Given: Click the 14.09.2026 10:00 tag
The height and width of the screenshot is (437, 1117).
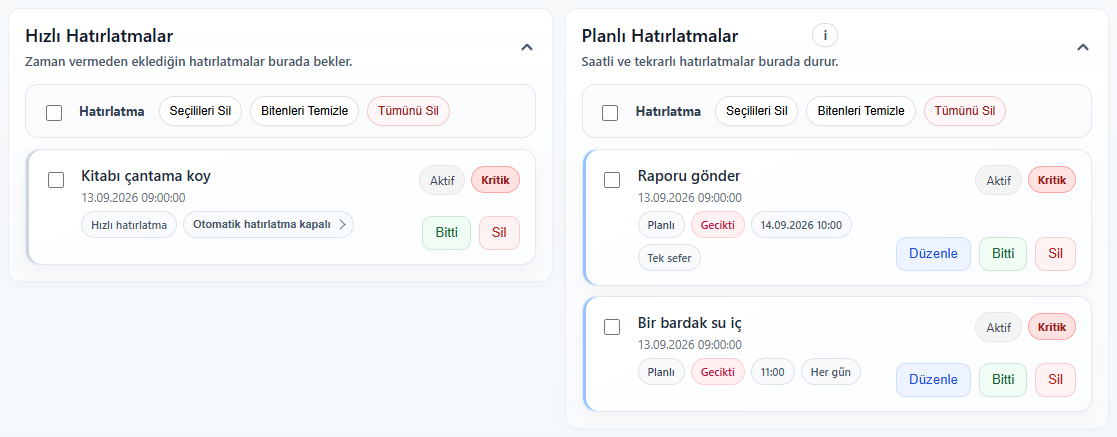Looking at the screenshot, I should click(801, 225).
